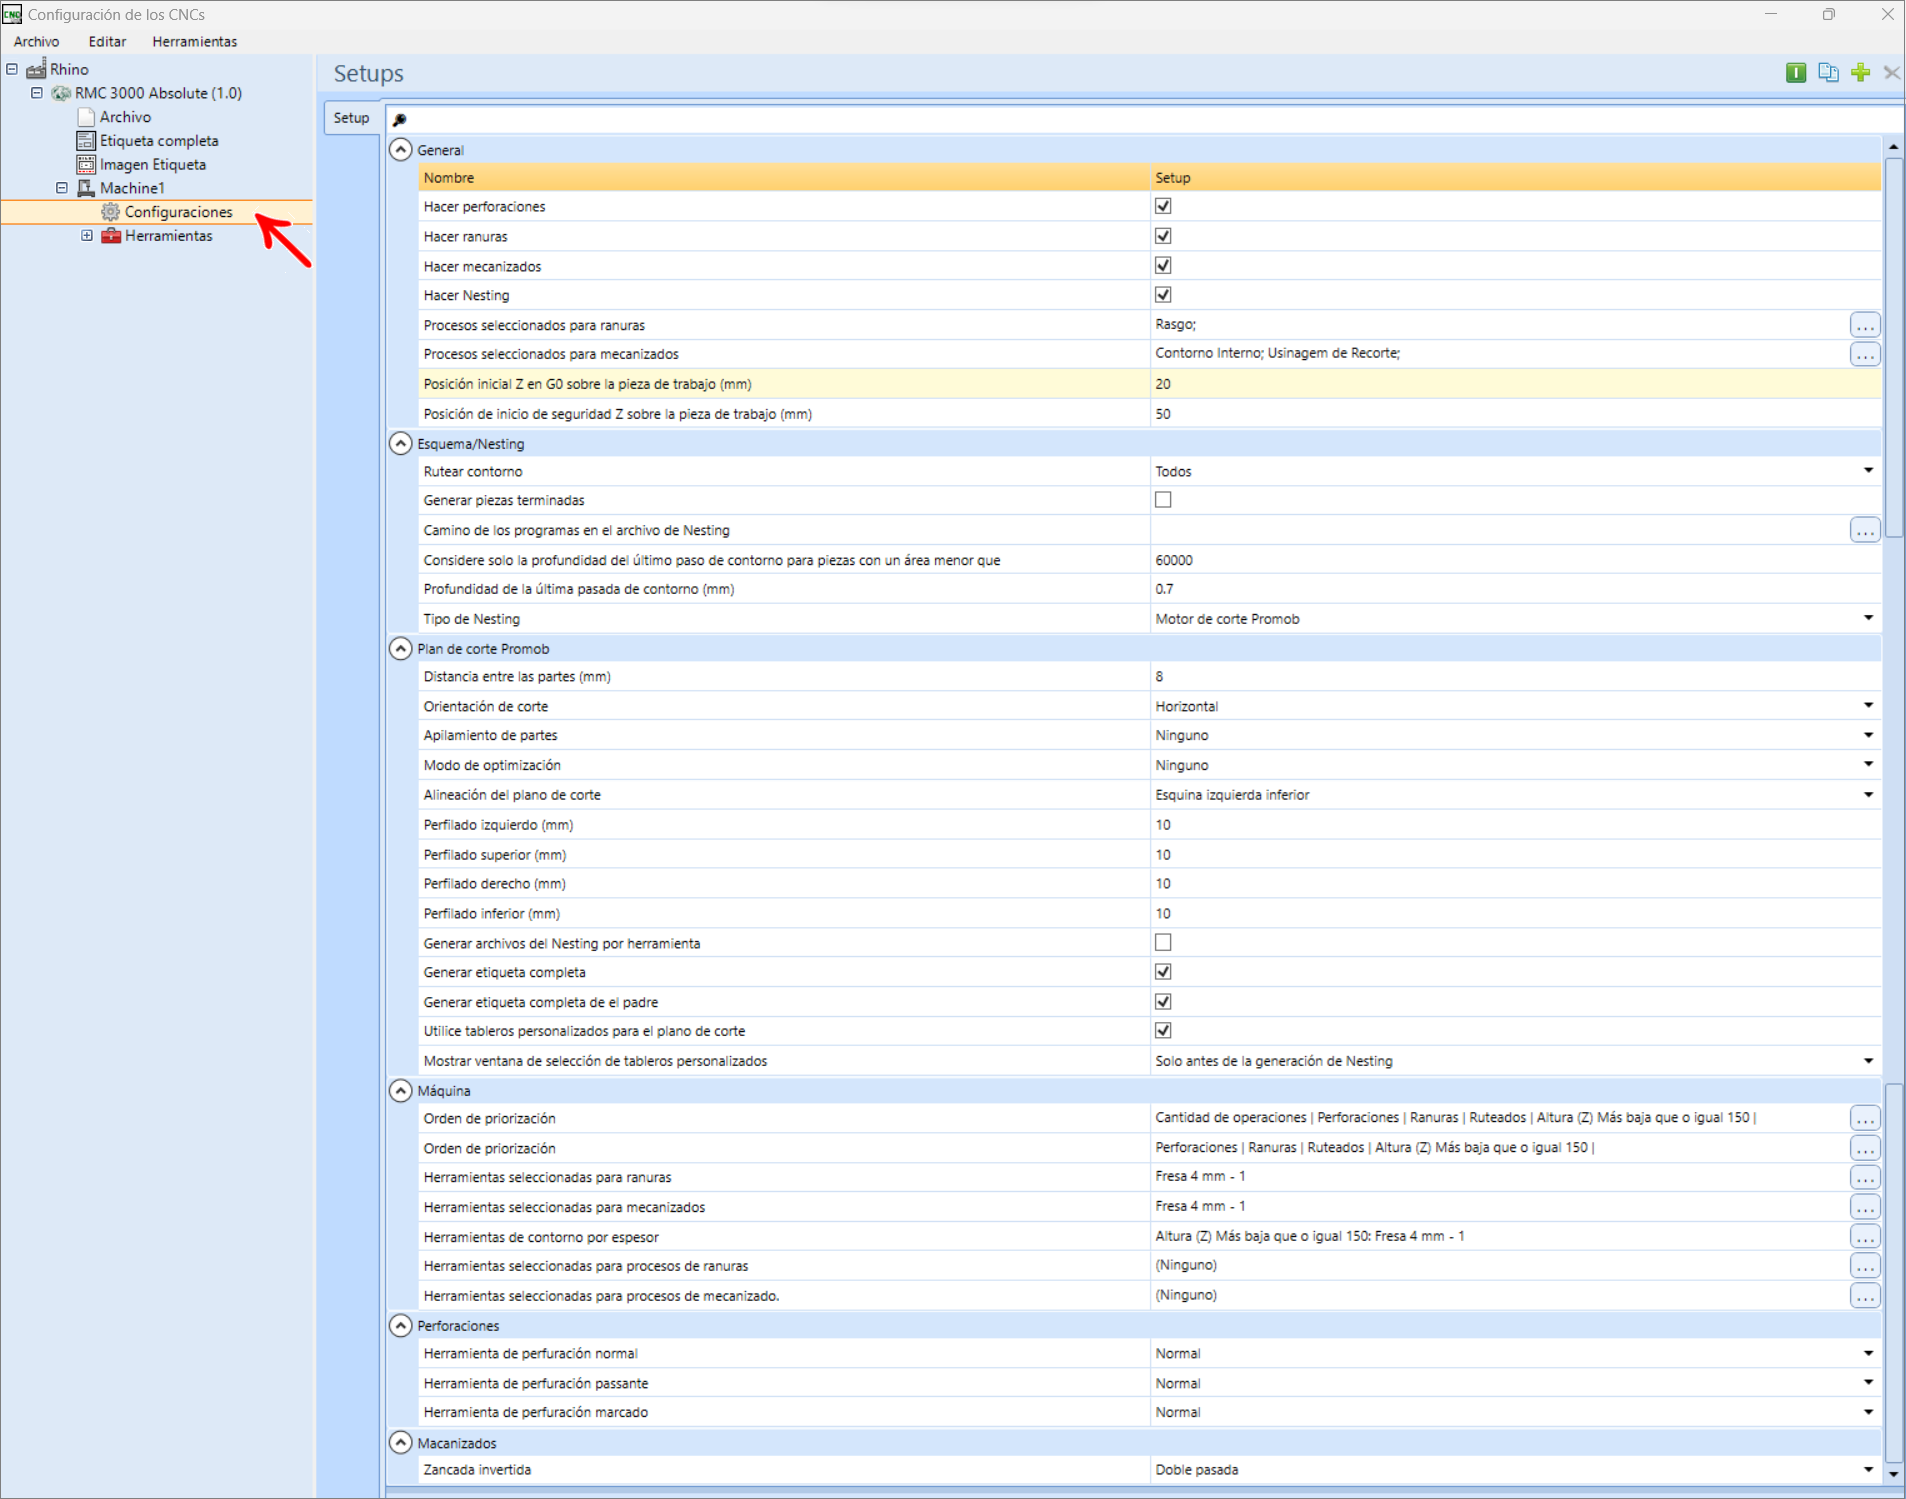Edit Profundidad de la última pasada value 0.7

click(1515, 589)
